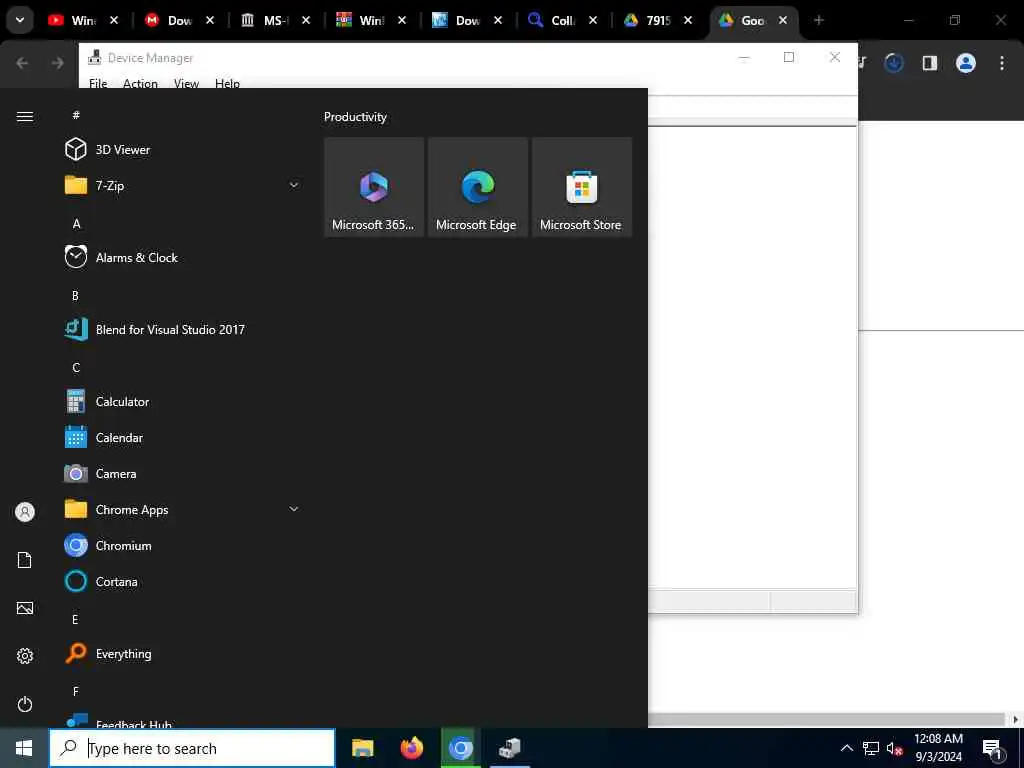
Task: Open the notification center icon
Action: (x=992, y=748)
